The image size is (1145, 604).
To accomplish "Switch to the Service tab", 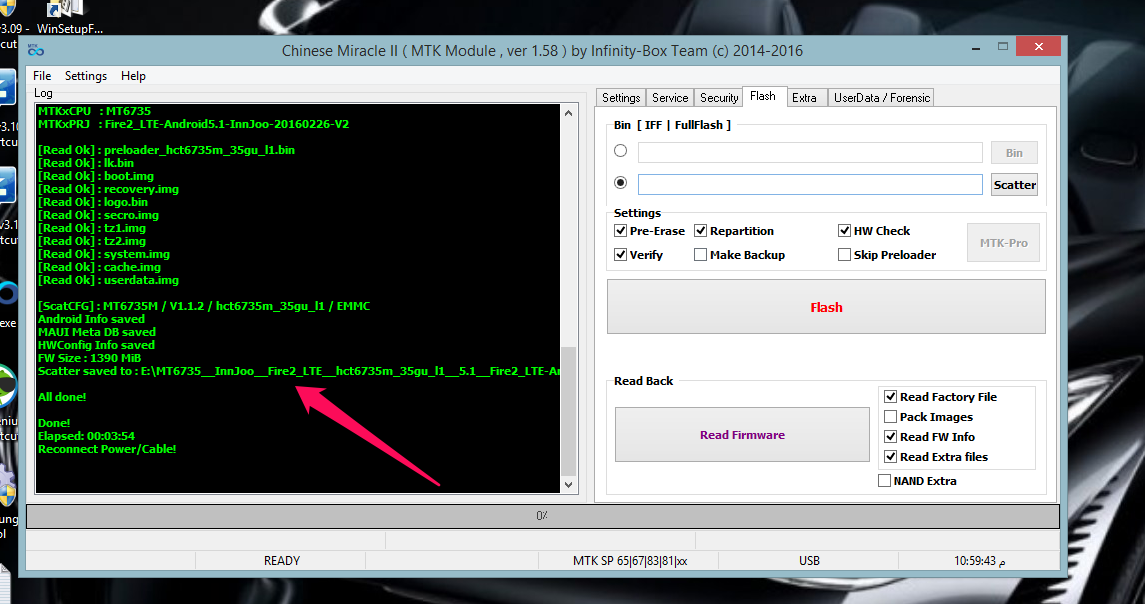I will point(670,98).
